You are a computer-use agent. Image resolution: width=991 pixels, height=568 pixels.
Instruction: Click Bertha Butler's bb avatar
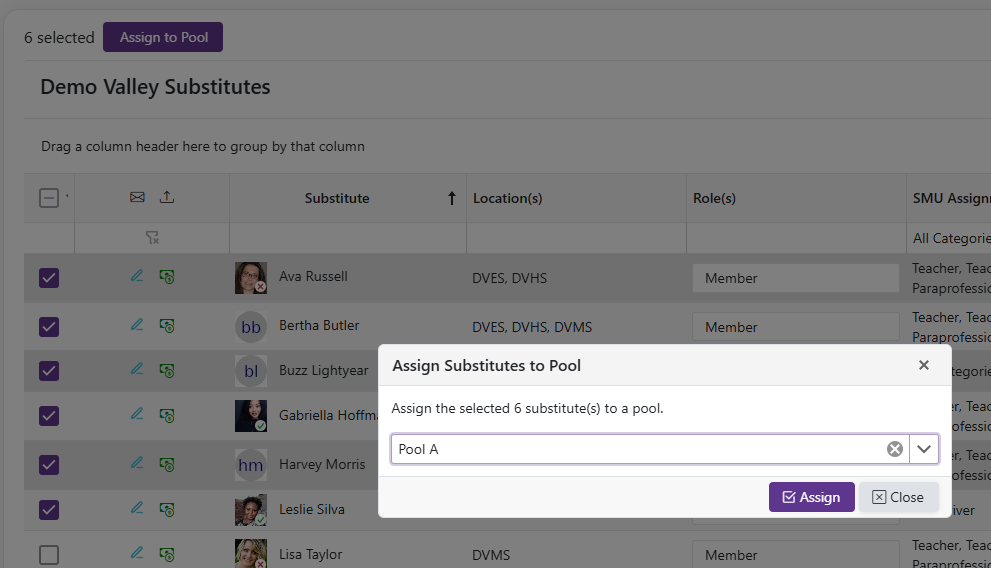pyautogui.click(x=251, y=327)
